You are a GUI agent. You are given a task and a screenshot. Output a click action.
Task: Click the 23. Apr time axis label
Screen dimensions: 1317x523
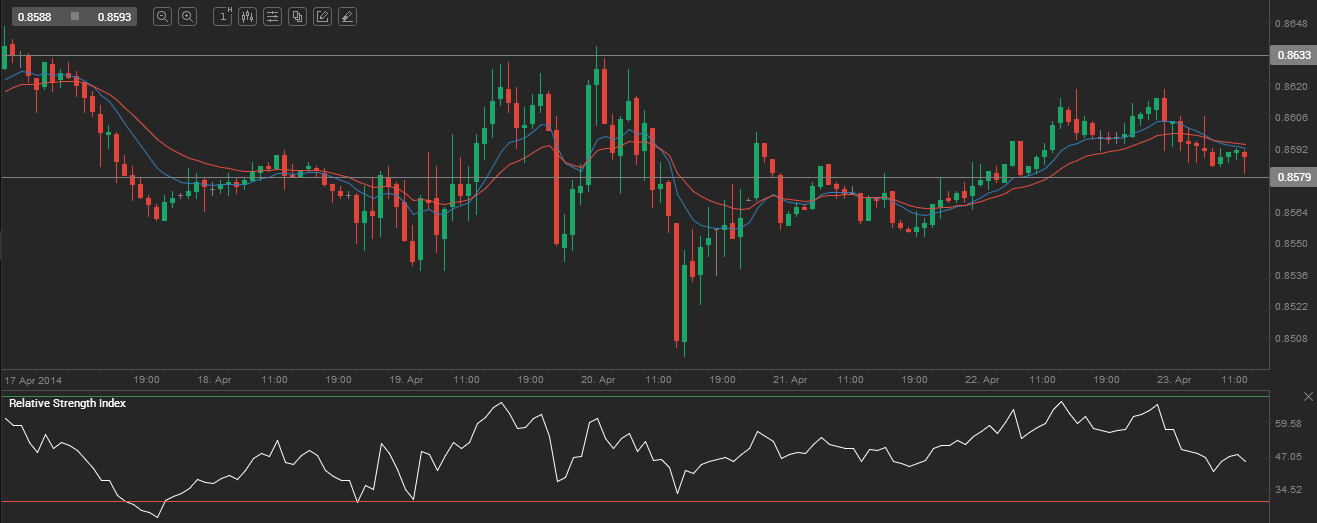tap(1175, 381)
